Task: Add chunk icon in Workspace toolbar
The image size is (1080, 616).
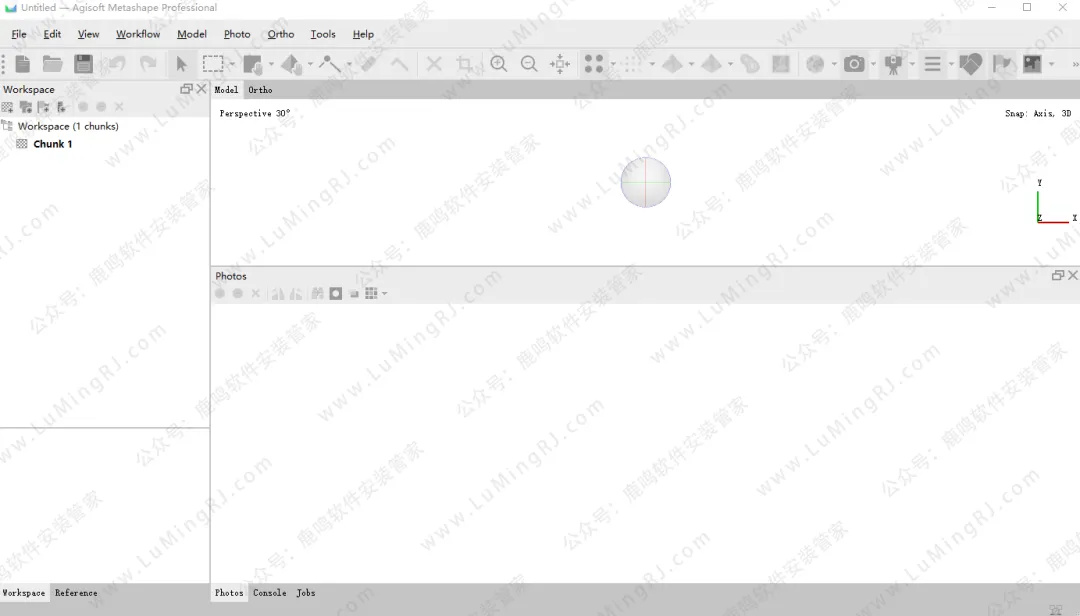Action: point(8,107)
